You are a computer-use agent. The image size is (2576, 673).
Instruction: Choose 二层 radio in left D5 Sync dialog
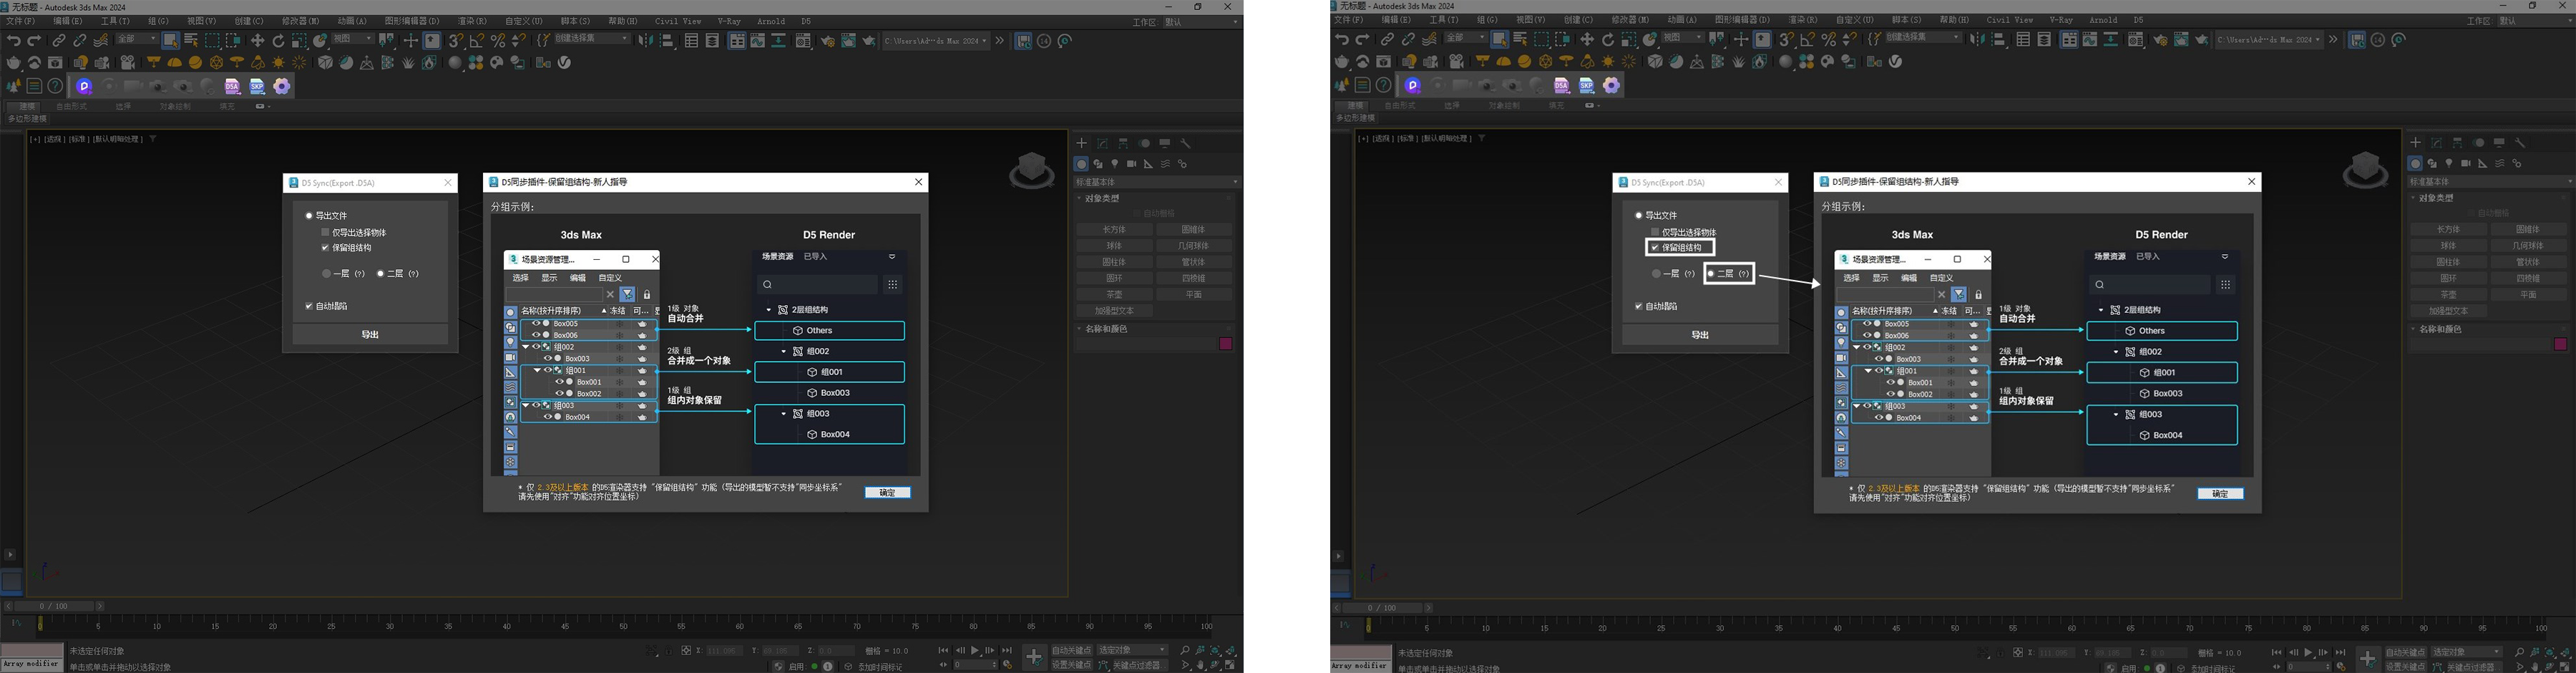click(380, 274)
